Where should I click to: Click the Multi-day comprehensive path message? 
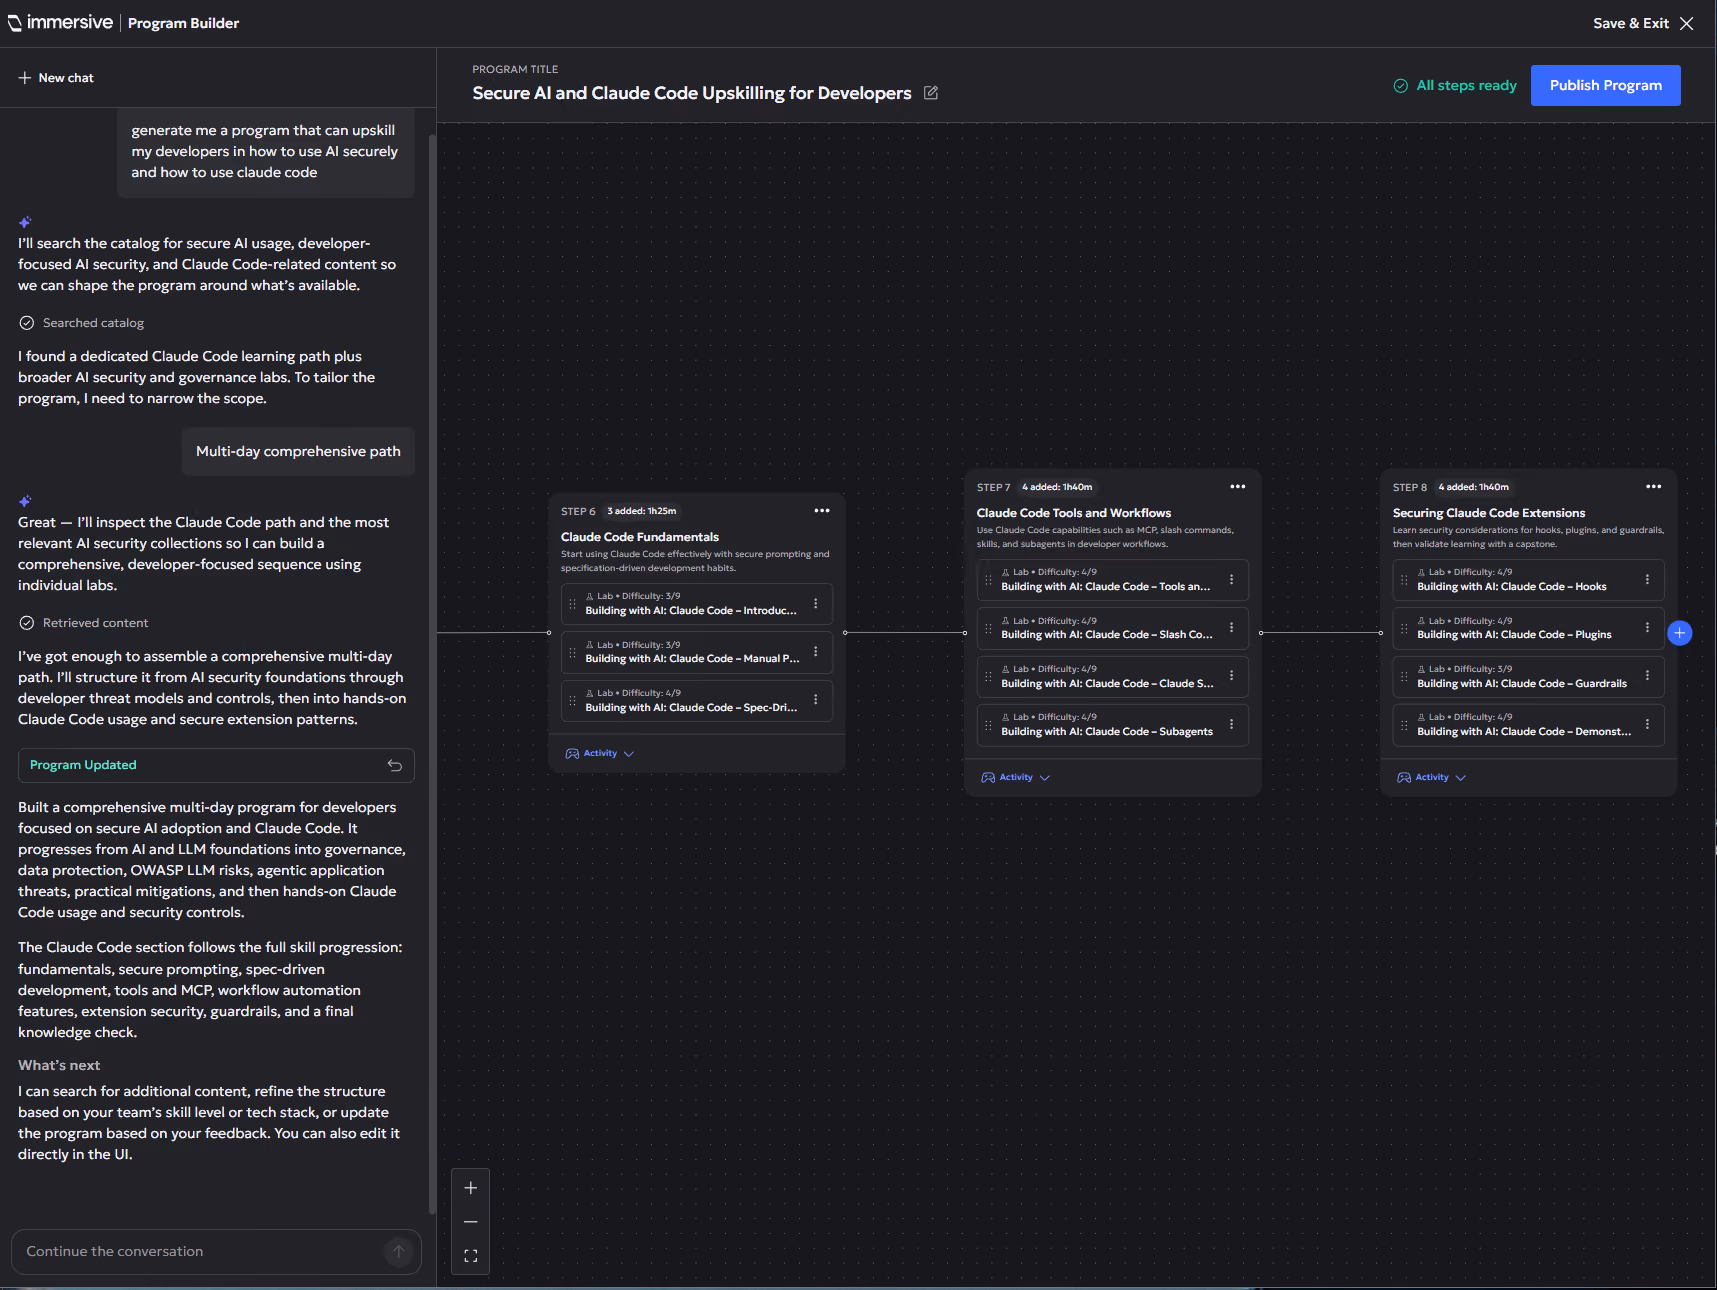click(x=298, y=452)
